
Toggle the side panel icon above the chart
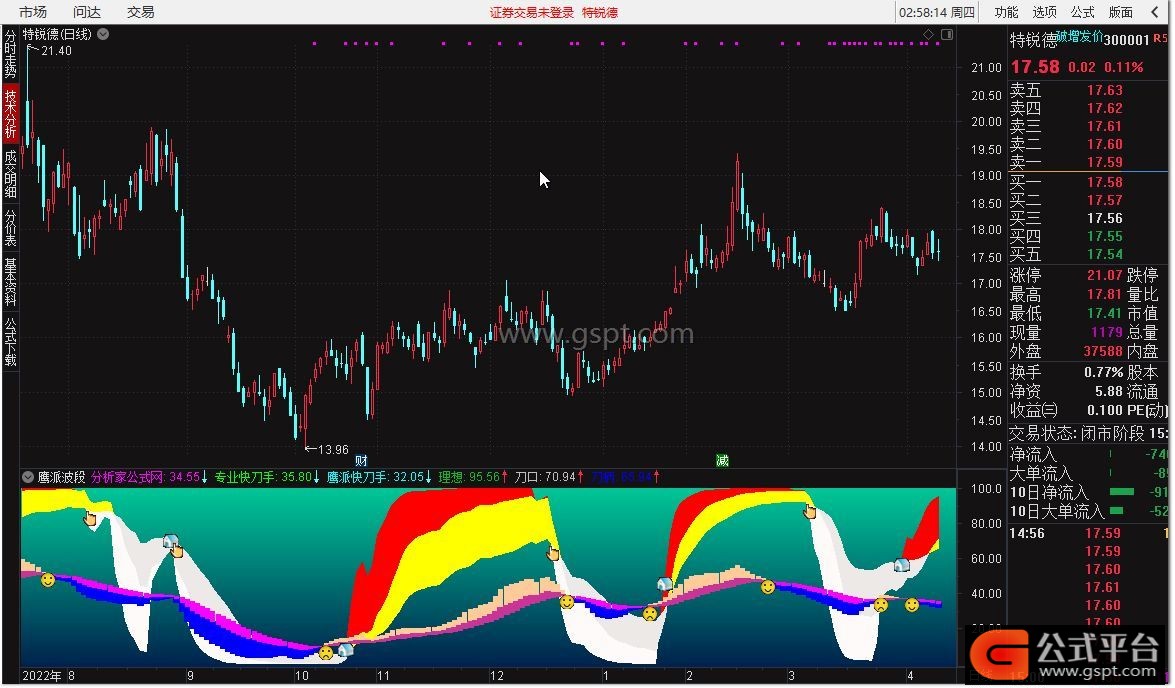[947, 34]
